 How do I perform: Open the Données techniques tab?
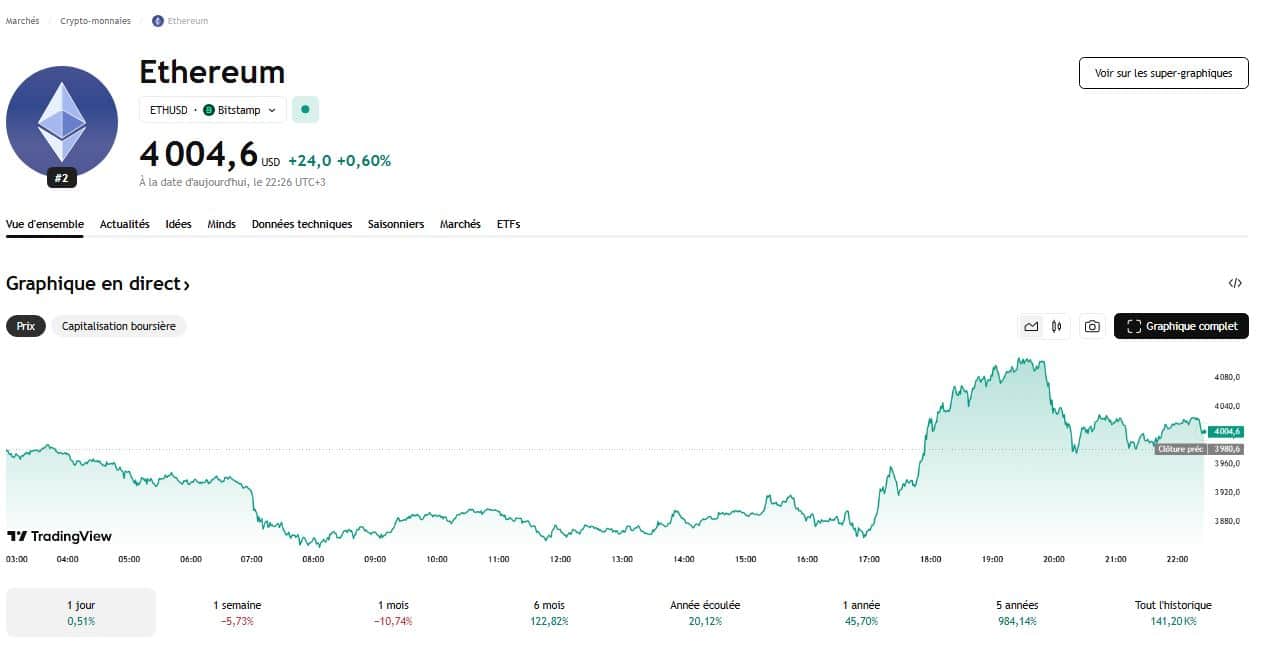click(x=302, y=224)
